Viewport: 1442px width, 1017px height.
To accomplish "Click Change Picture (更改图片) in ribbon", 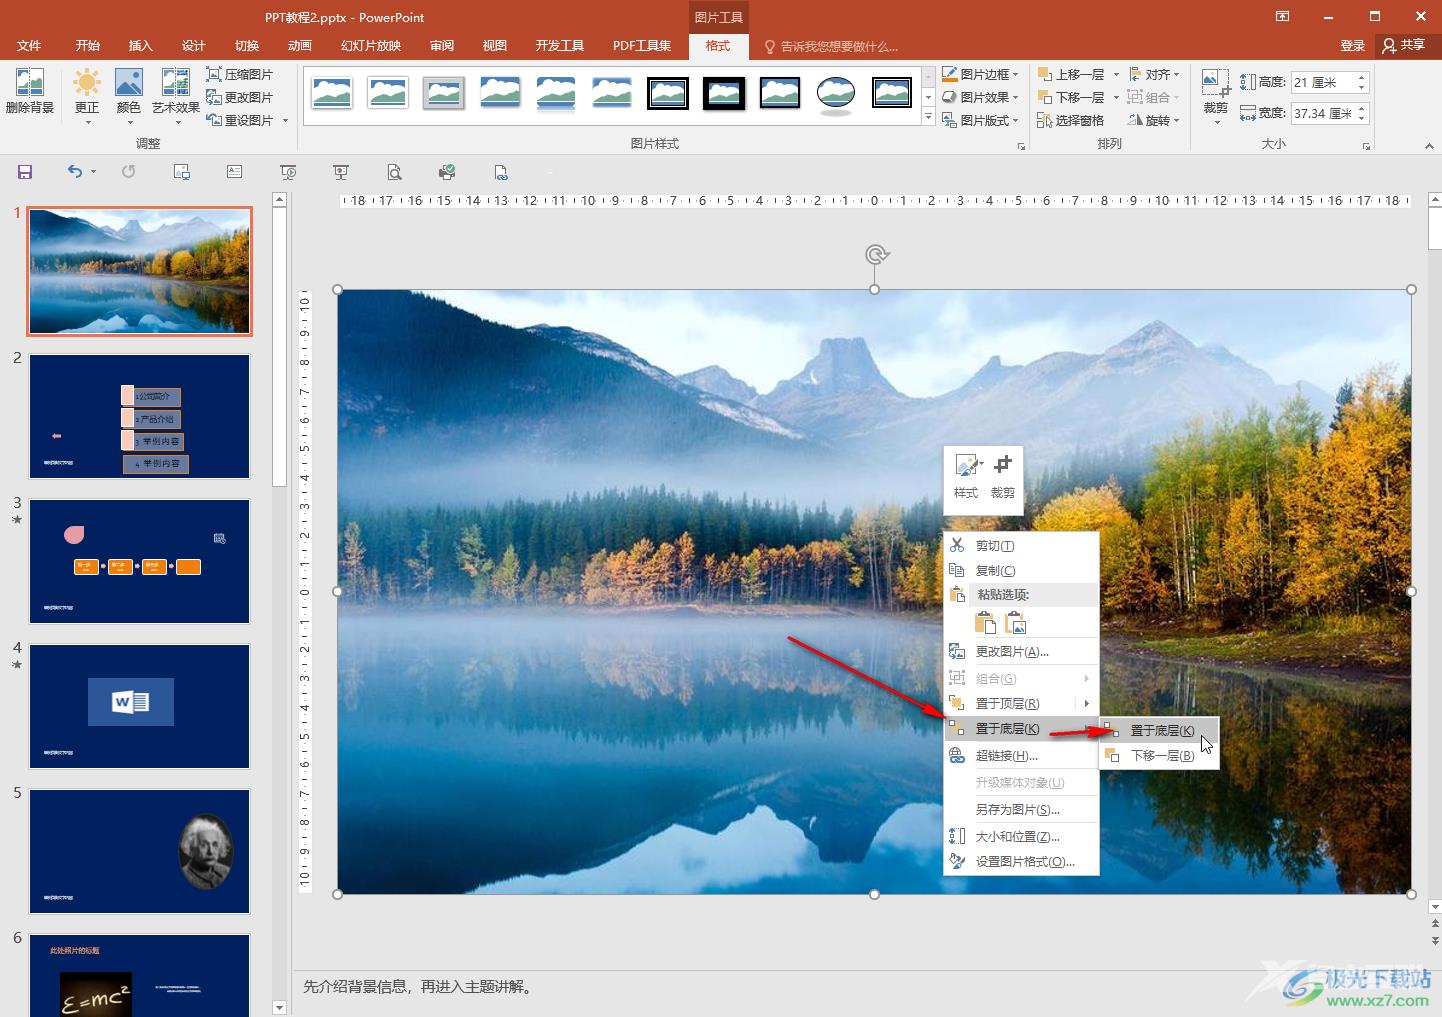I will click(240, 97).
